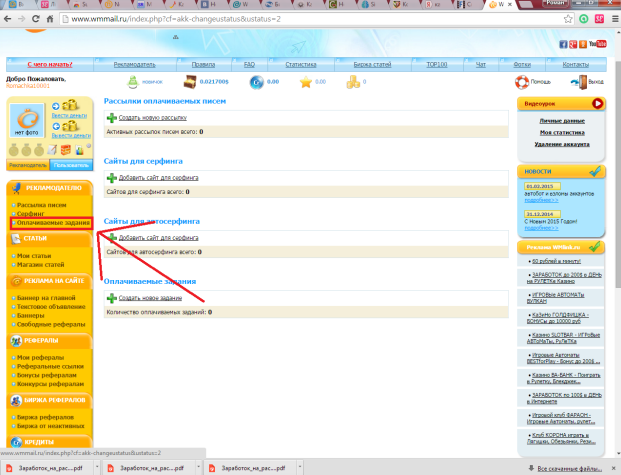
Task: Open Все скачанные файлы link
Action: tap(570, 469)
